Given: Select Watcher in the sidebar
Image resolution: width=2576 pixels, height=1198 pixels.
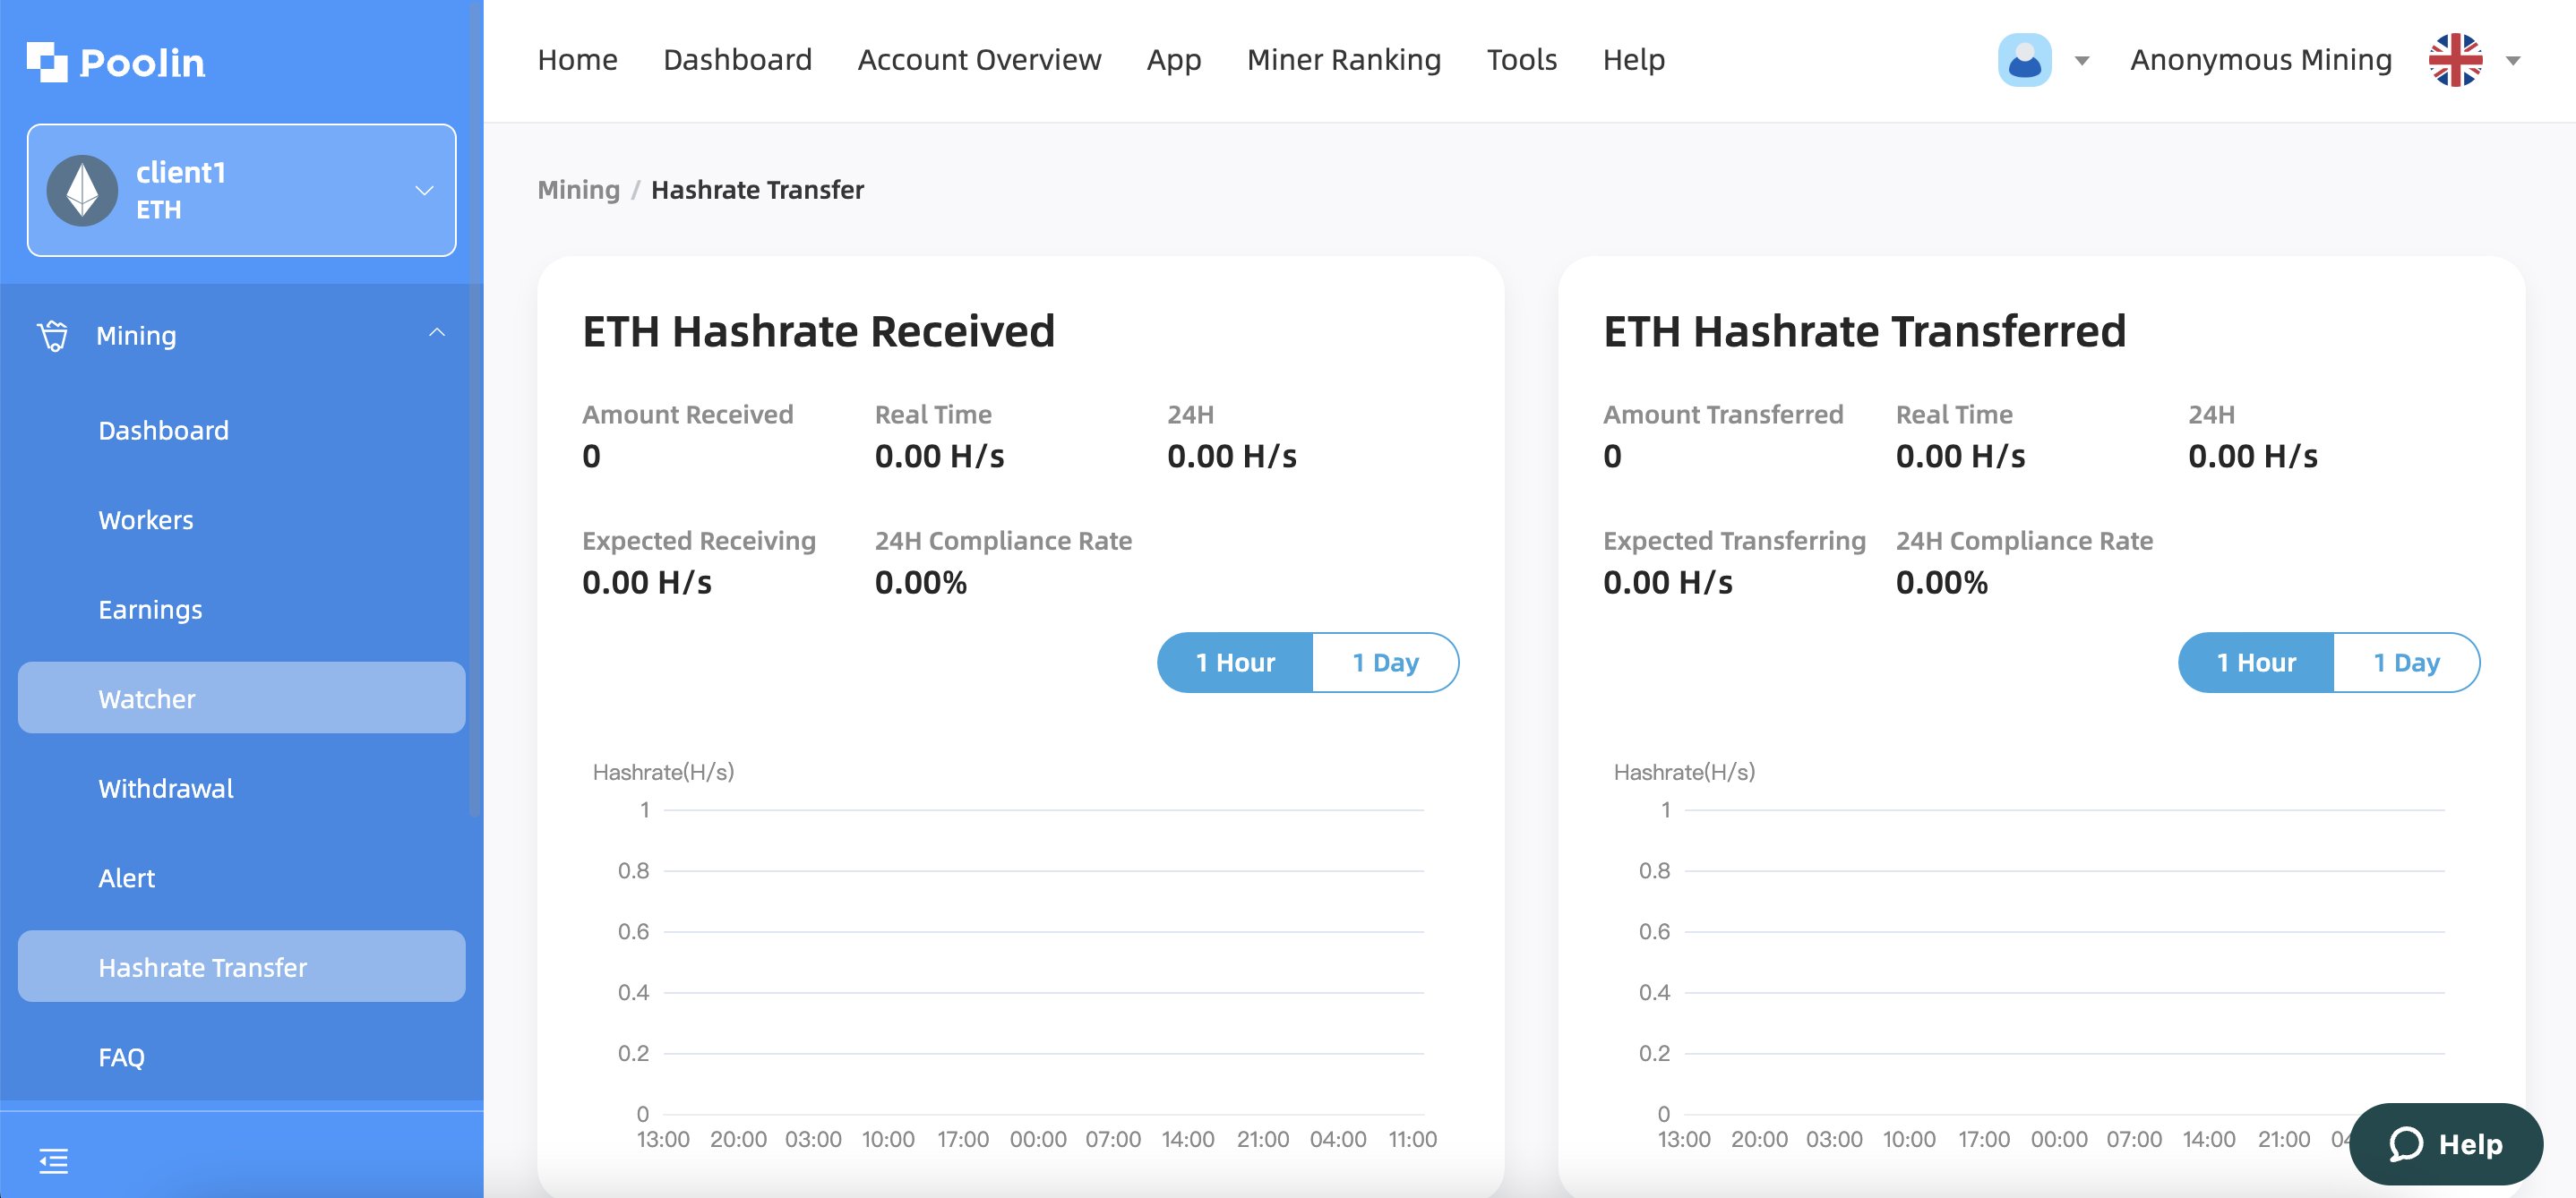Looking at the screenshot, I should click(x=242, y=698).
